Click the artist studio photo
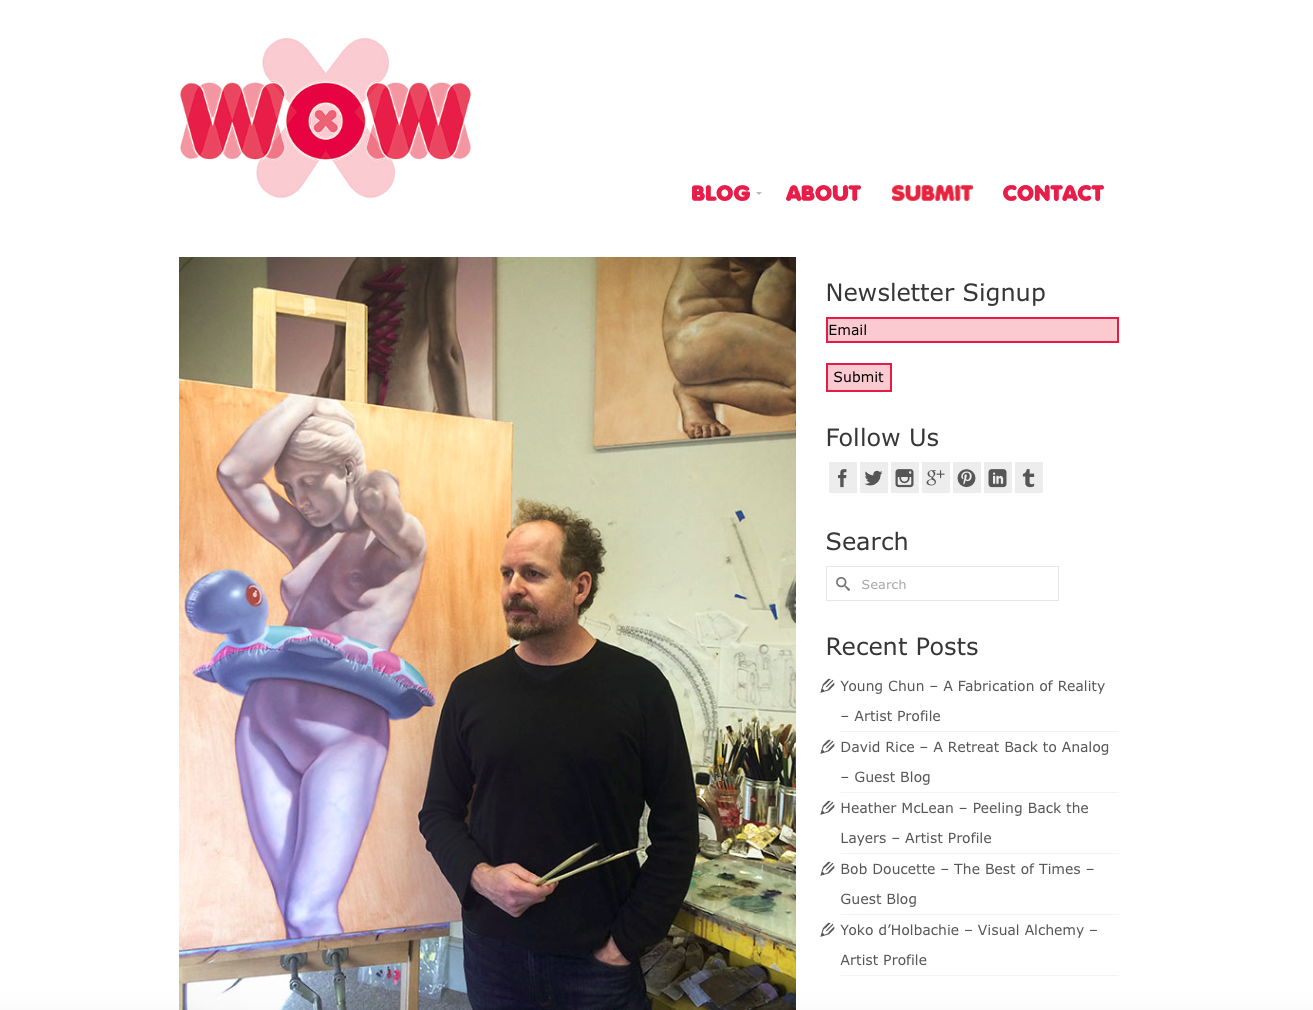 tap(487, 633)
